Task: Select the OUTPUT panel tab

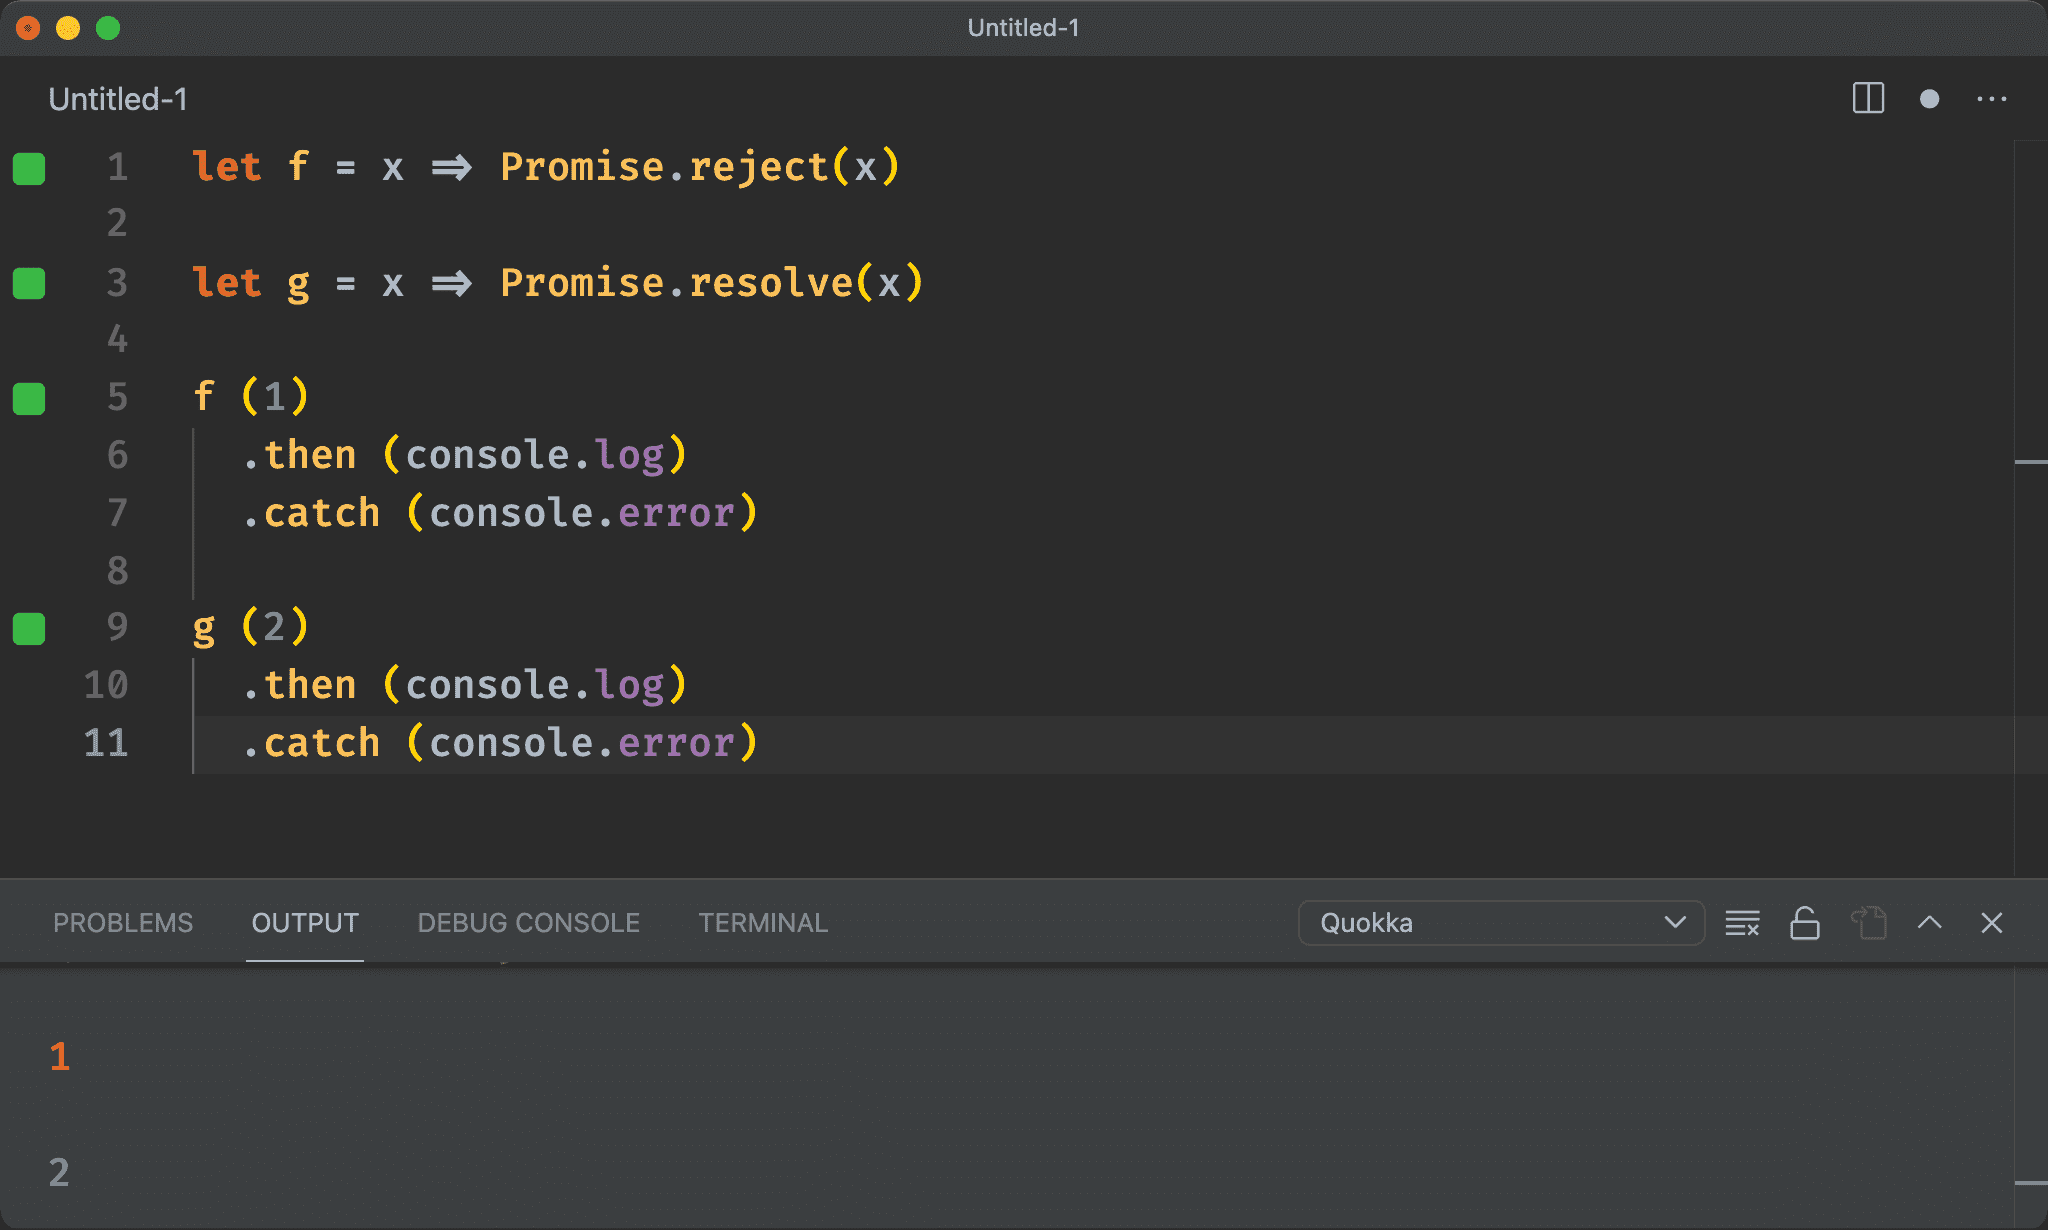Action: (305, 923)
